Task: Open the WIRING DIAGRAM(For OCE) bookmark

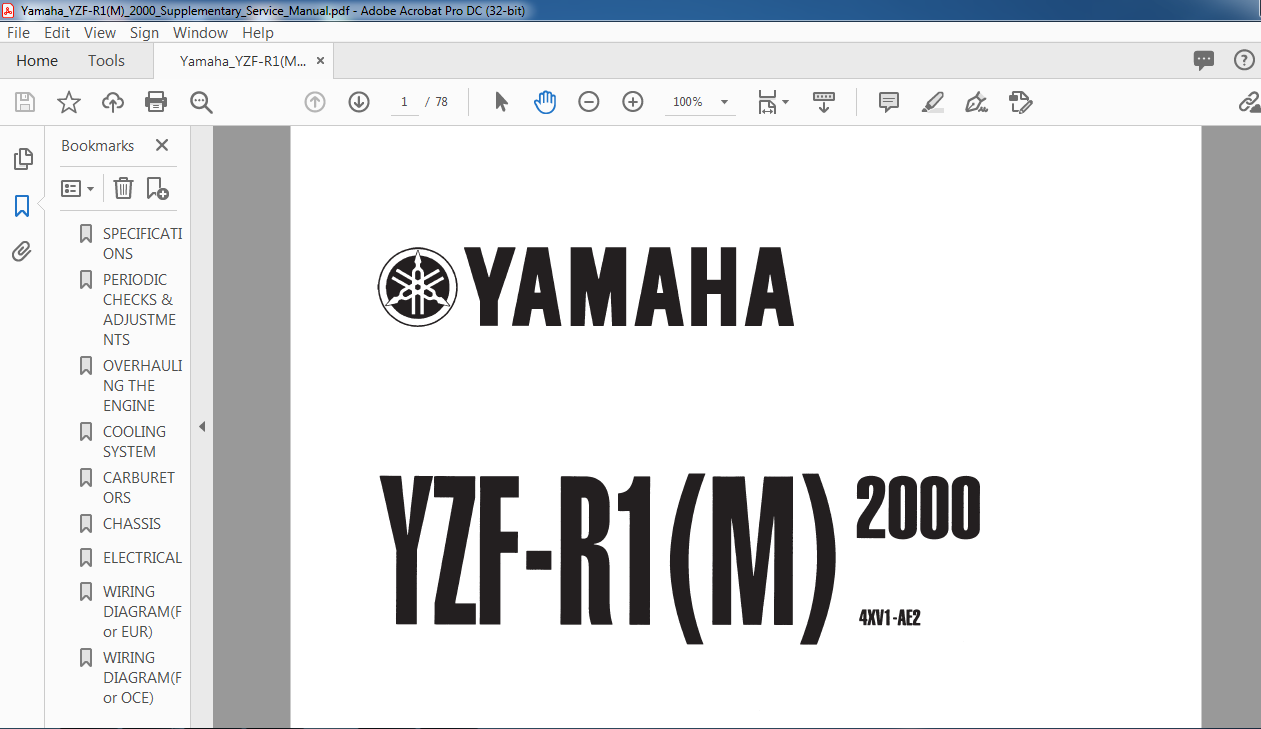Action: pos(142,677)
